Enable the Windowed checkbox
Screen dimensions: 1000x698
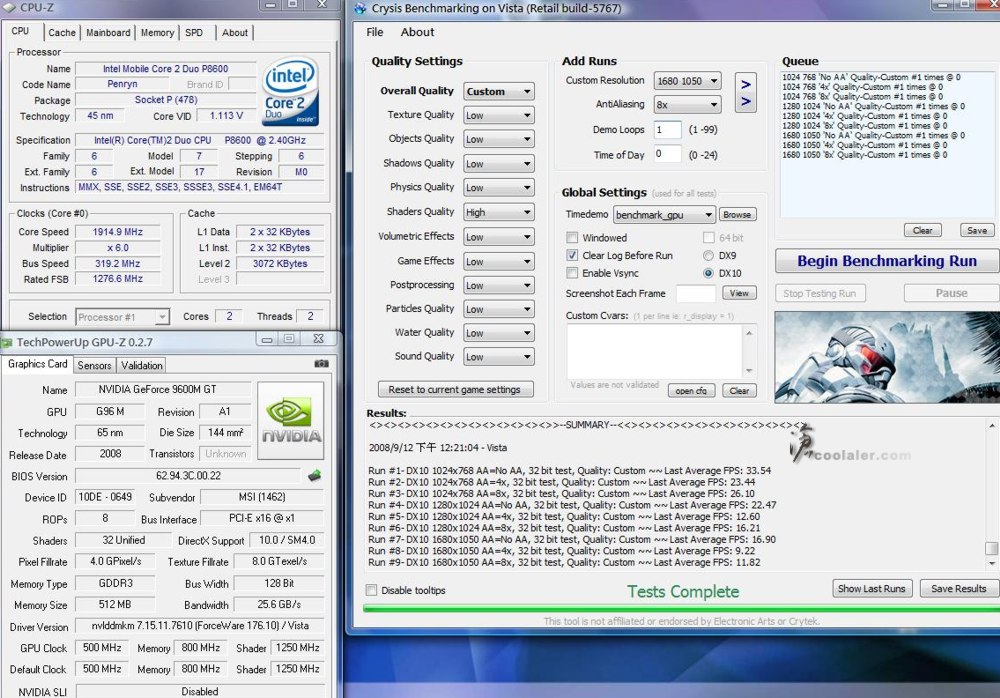(572, 238)
